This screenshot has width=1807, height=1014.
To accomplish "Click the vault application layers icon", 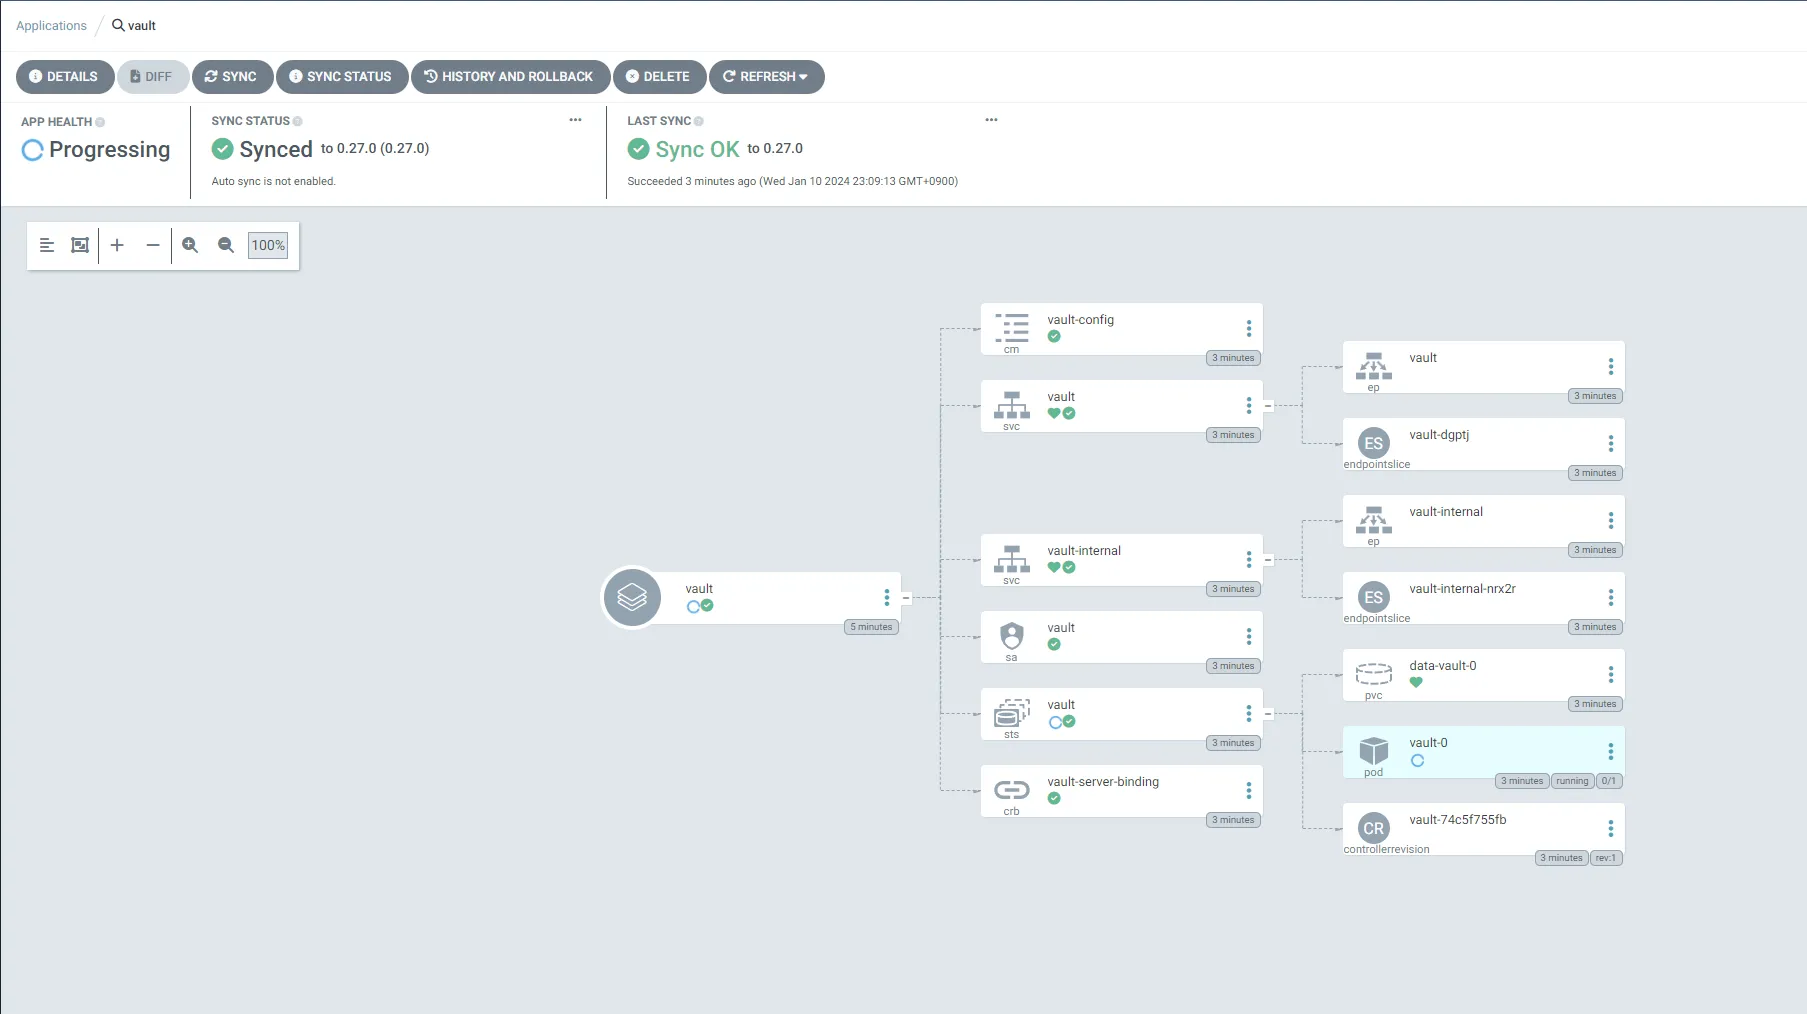I will pos(632,597).
